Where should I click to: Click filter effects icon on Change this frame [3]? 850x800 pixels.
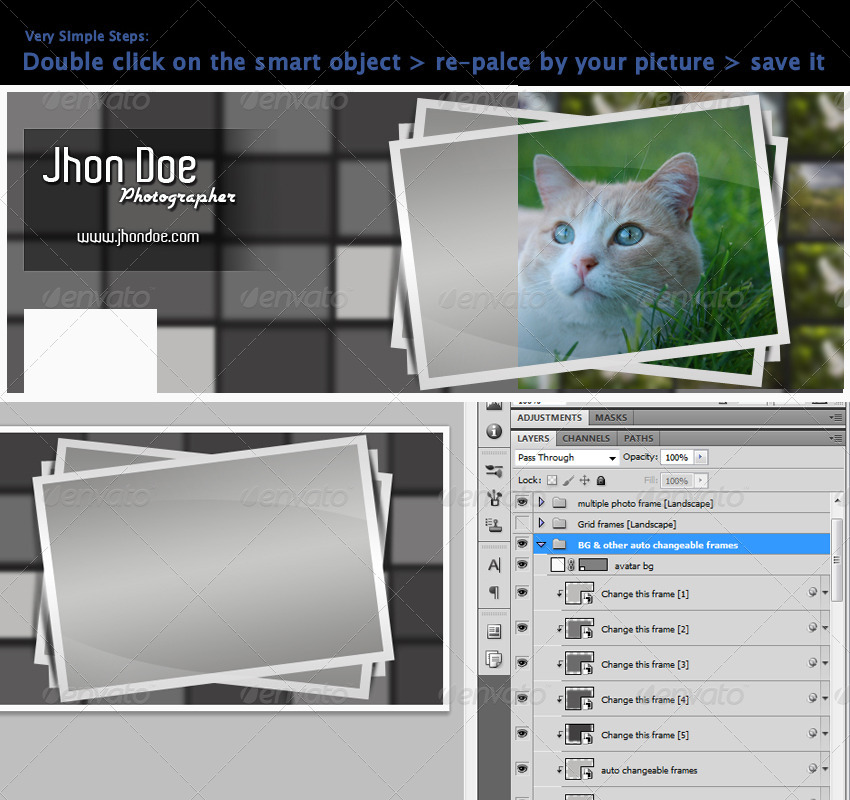812,663
